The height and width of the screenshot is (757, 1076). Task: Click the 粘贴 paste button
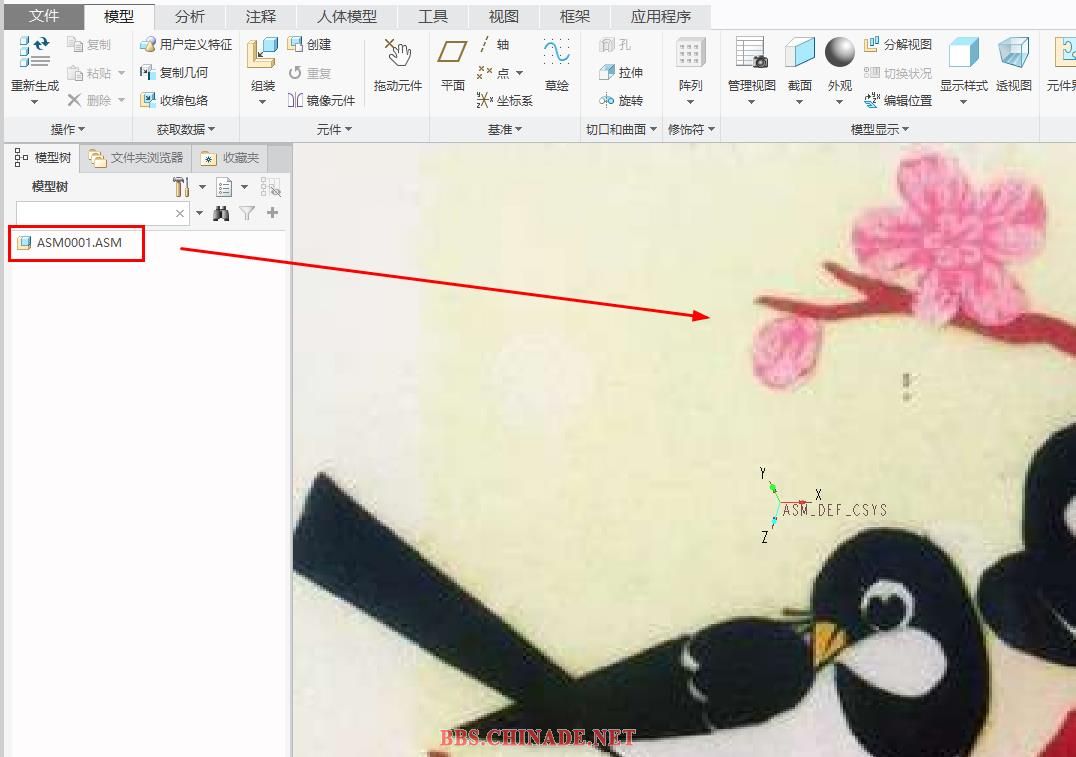[89, 73]
